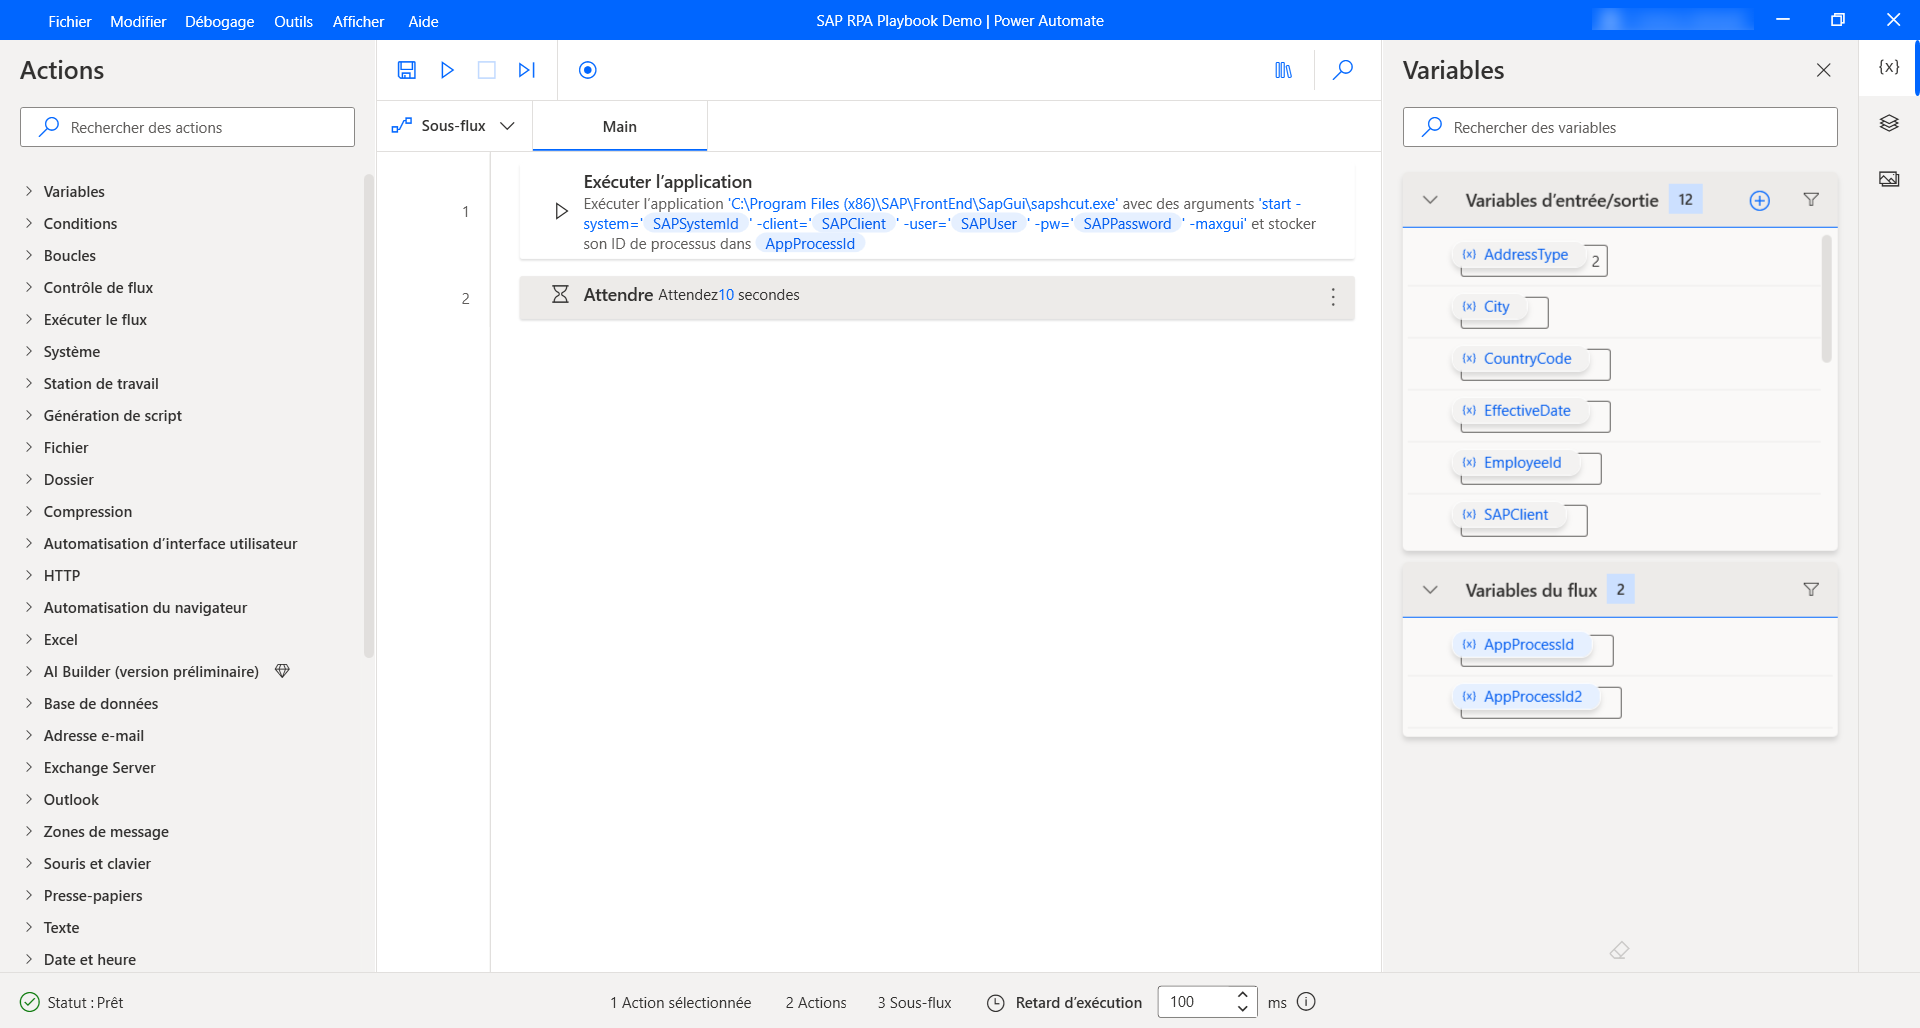Select the Exécuter l'application action
1920x1028 pixels.
tap(937, 212)
